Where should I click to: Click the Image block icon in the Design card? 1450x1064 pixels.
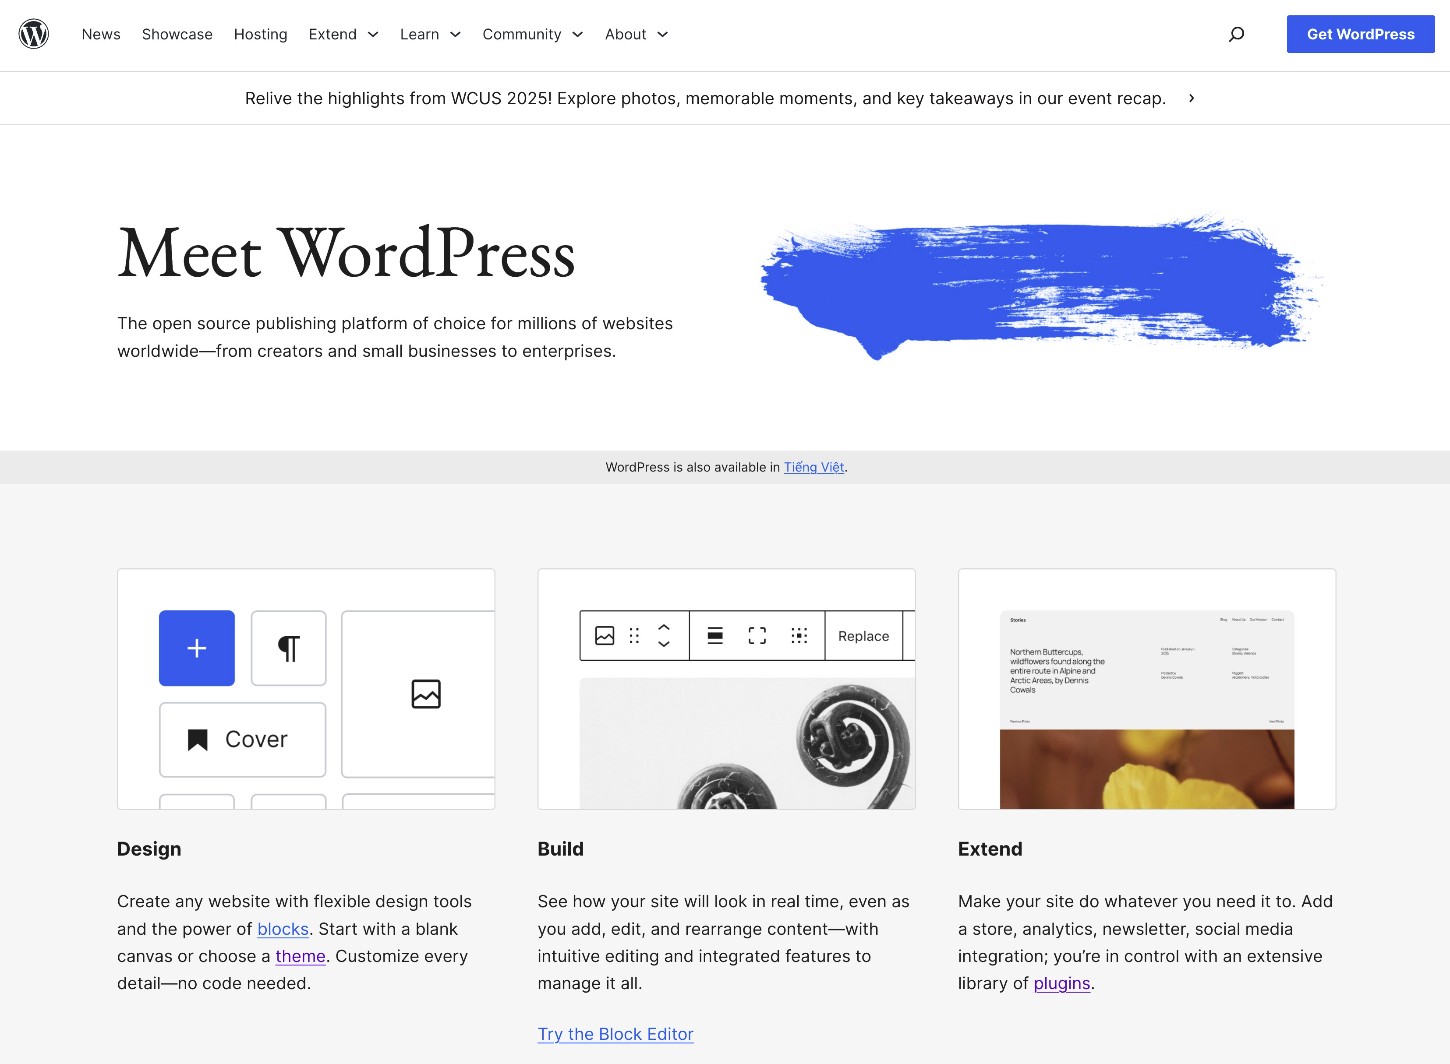pyautogui.click(x=426, y=694)
